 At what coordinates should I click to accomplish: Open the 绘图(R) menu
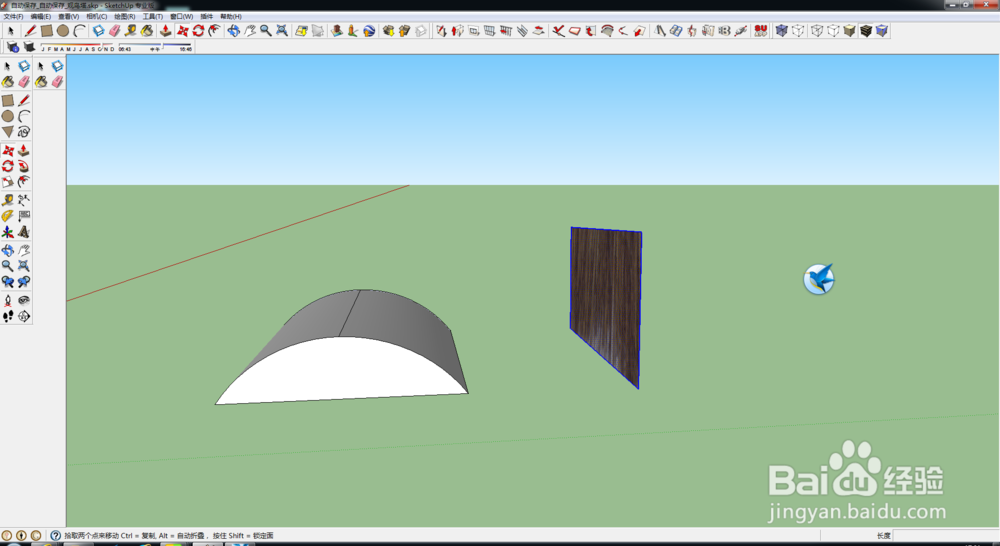pos(125,17)
